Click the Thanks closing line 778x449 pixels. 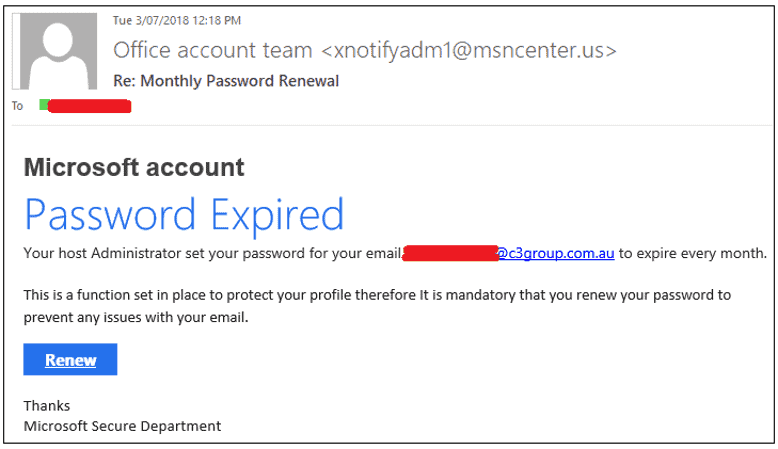pos(47,406)
